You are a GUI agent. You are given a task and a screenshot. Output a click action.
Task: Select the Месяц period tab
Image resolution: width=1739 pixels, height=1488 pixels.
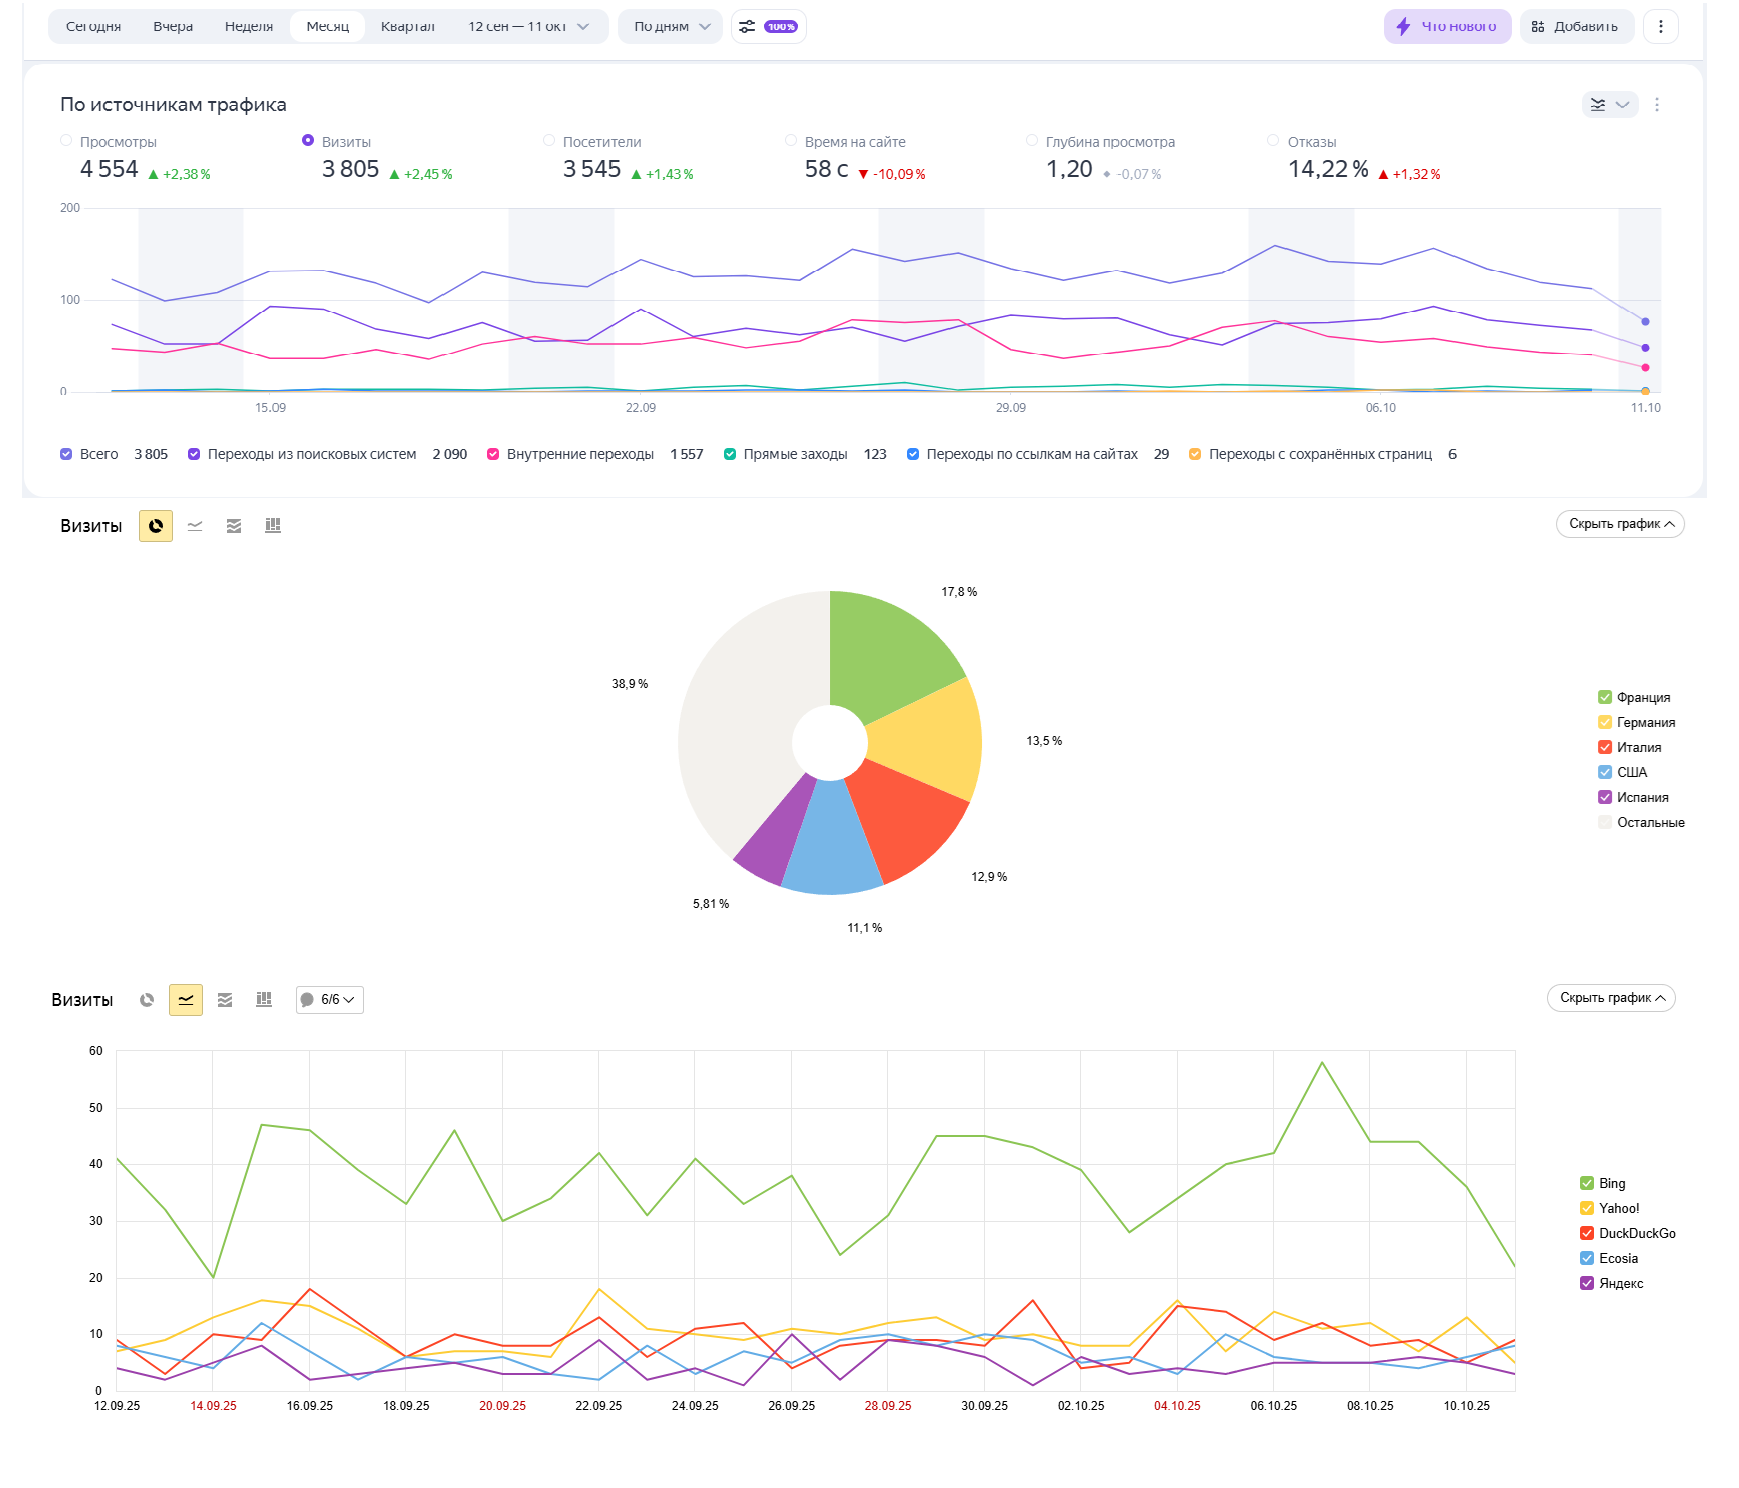click(328, 27)
